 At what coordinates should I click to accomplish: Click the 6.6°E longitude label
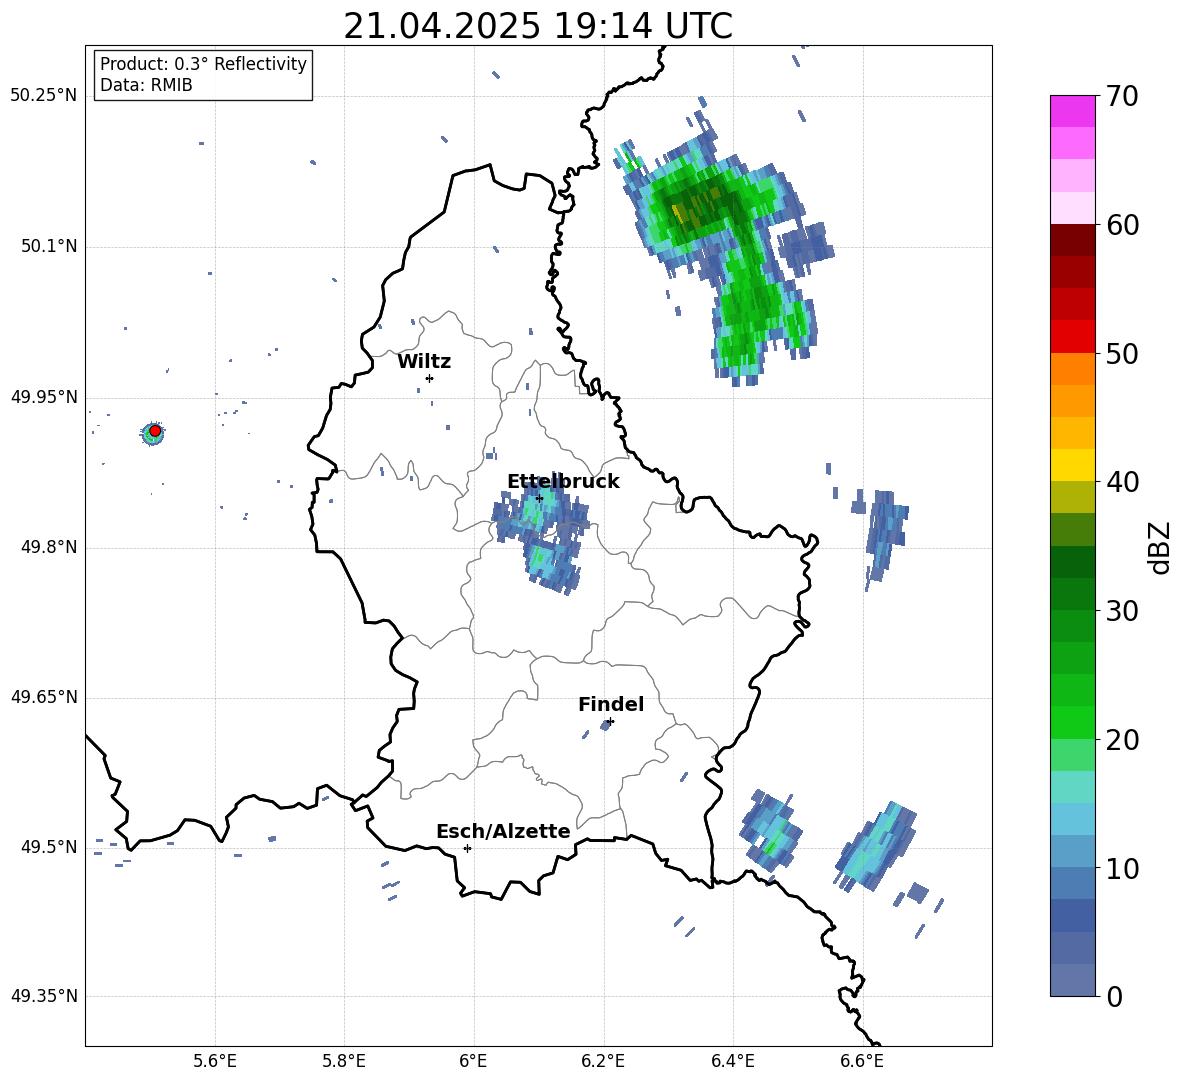pos(862,1061)
